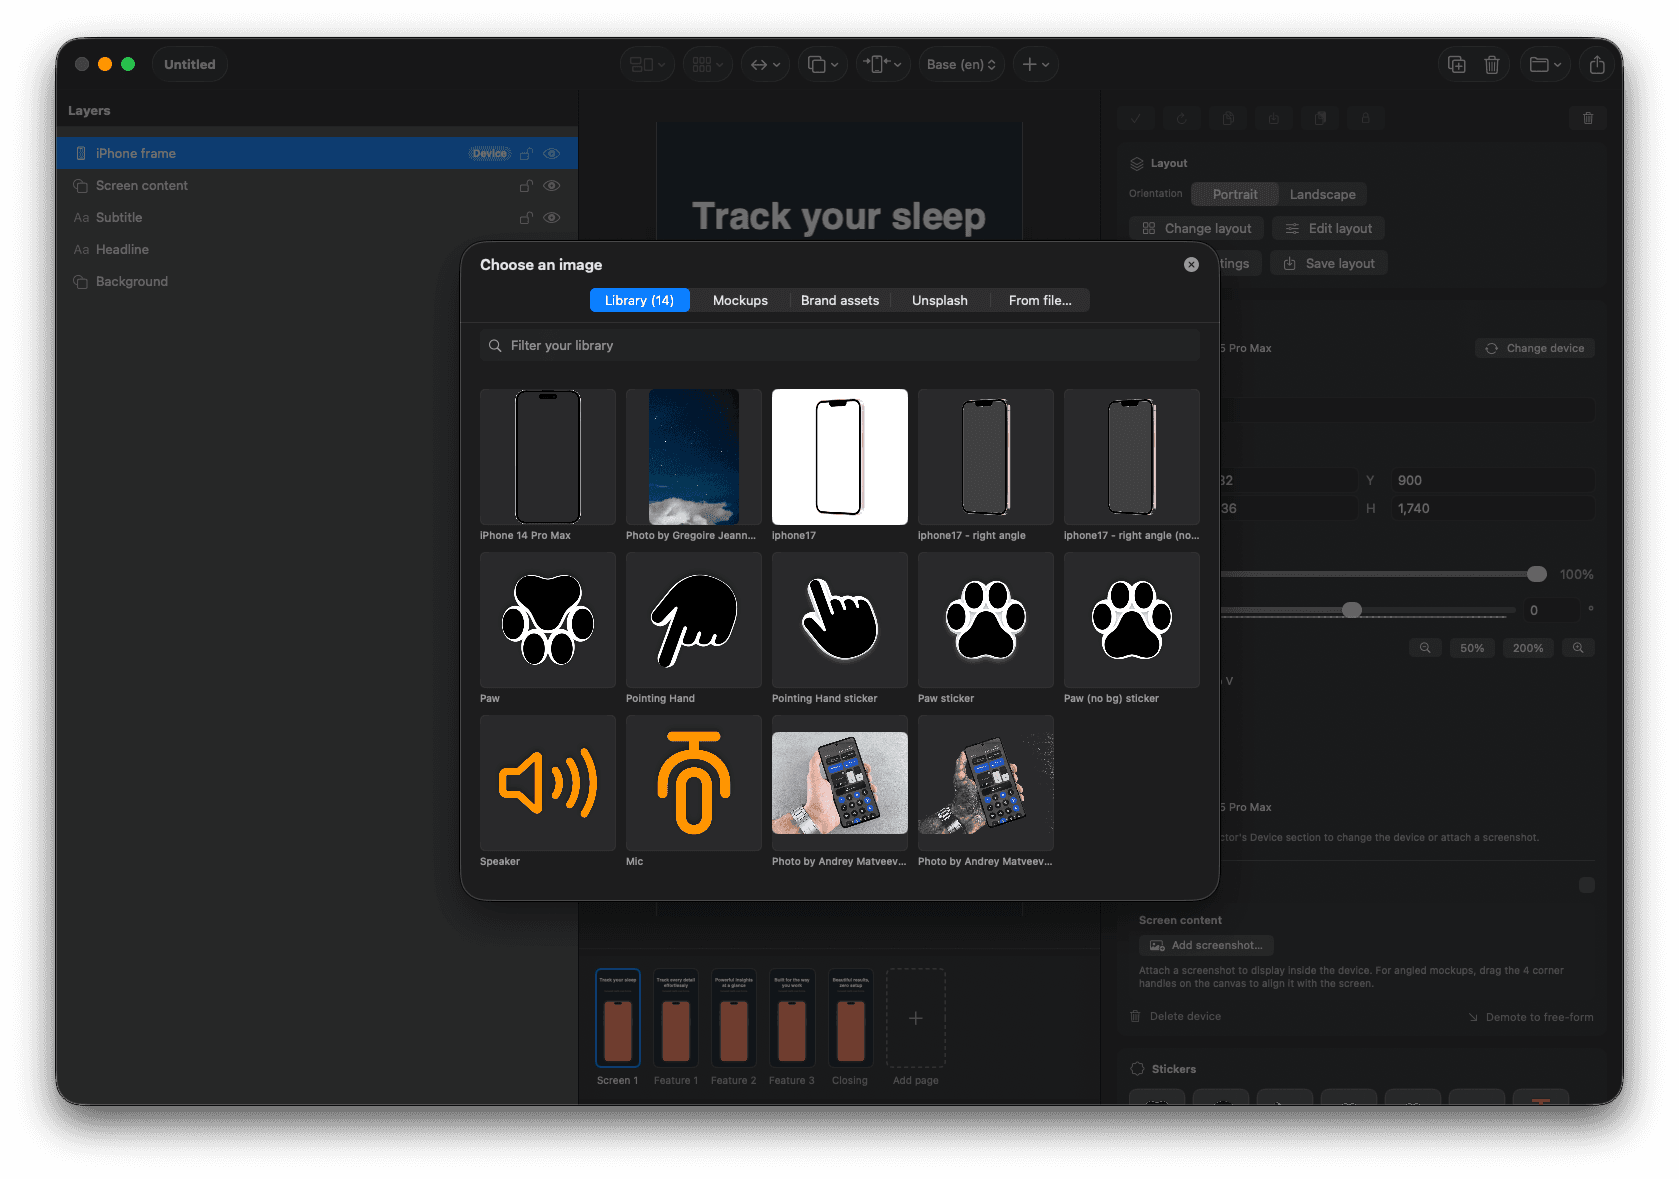Toggle lock on the Screen content layer
1679x1179 pixels.
[526, 185]
